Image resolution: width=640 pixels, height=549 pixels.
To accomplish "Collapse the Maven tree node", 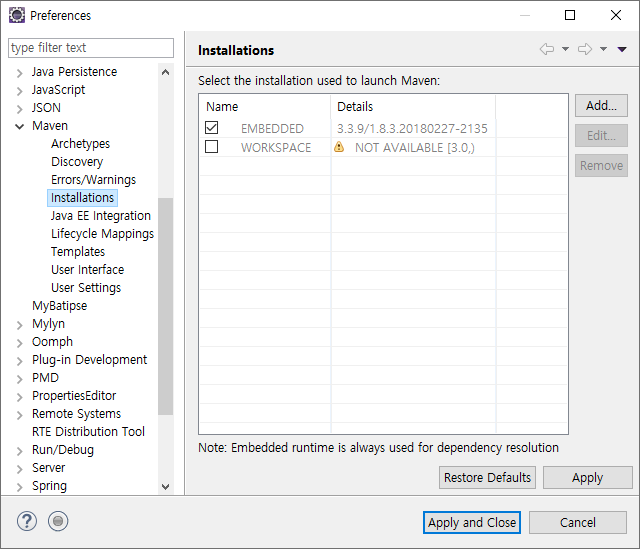I will tap(19, 127).
